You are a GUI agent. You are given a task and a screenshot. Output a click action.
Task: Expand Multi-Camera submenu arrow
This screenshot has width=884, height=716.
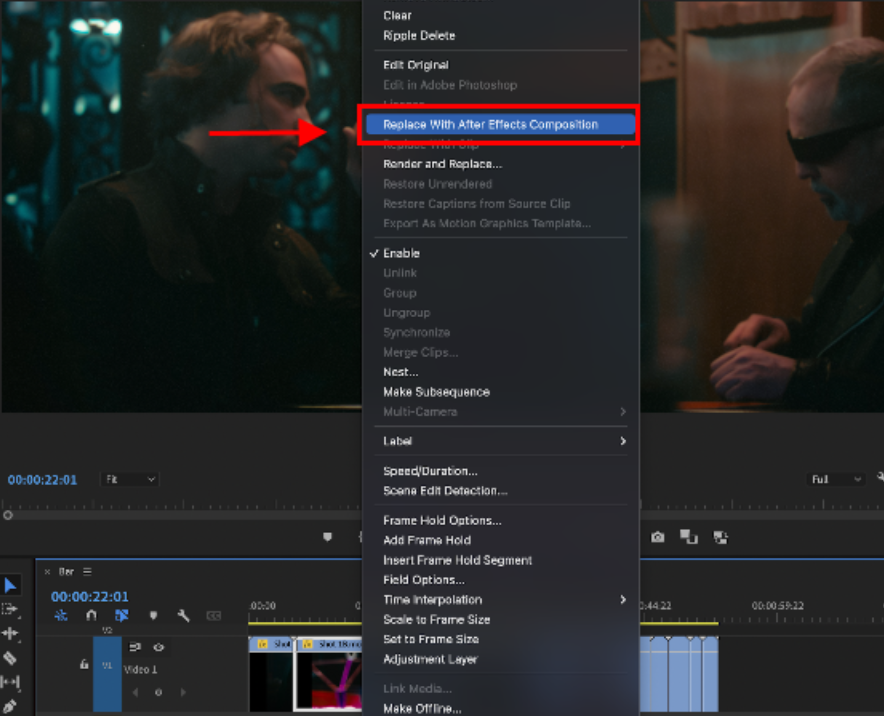click(x=623, y=412)
